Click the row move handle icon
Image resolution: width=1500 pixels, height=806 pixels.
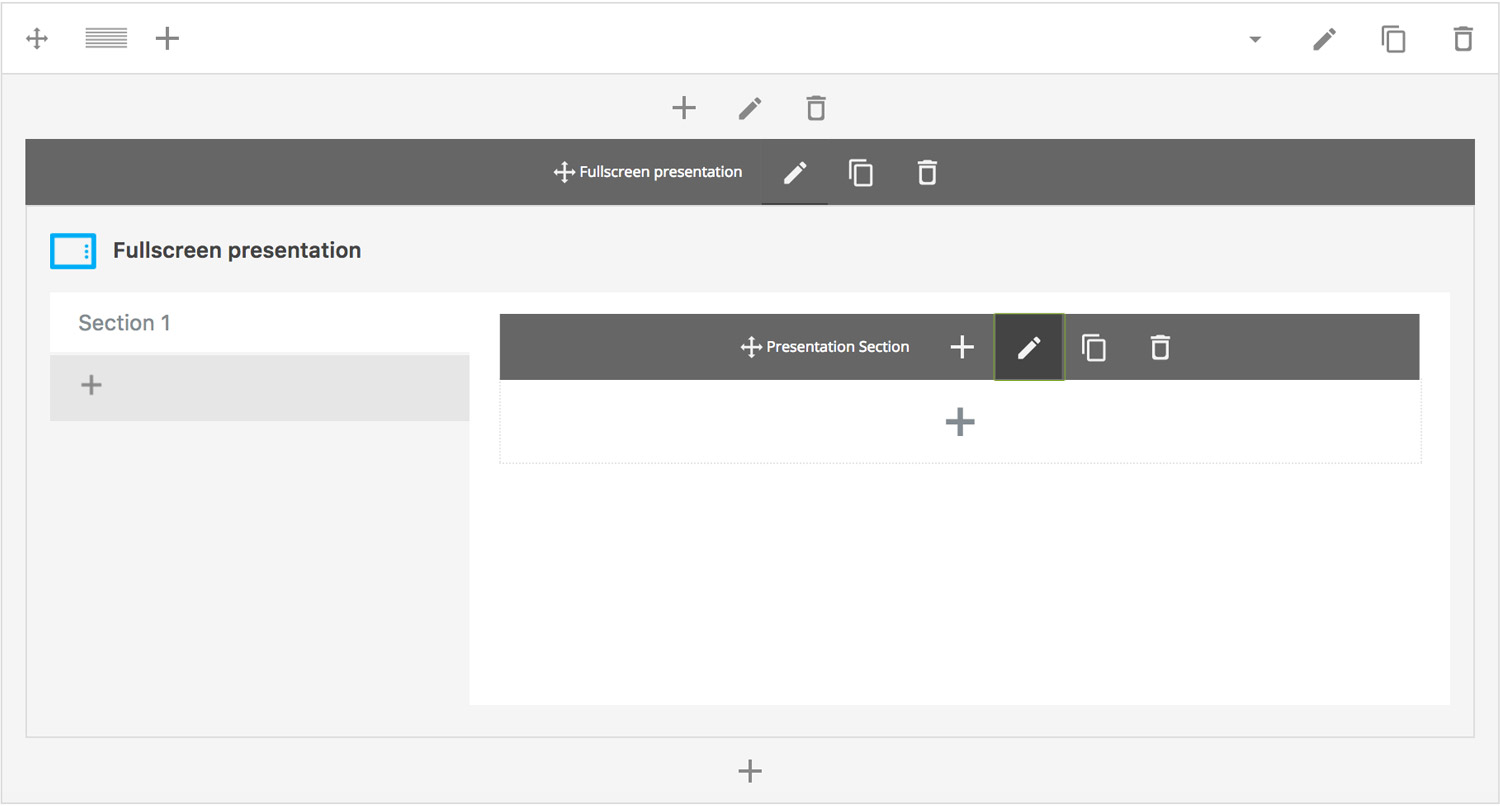point(37,39)
